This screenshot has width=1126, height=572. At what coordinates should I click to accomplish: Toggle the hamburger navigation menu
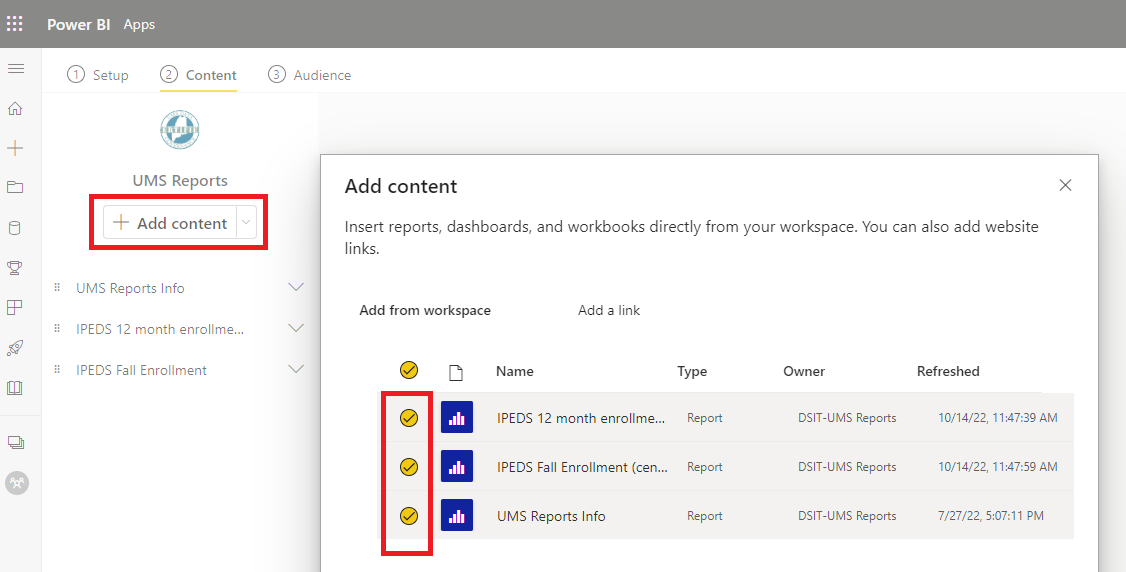point(15,69)
